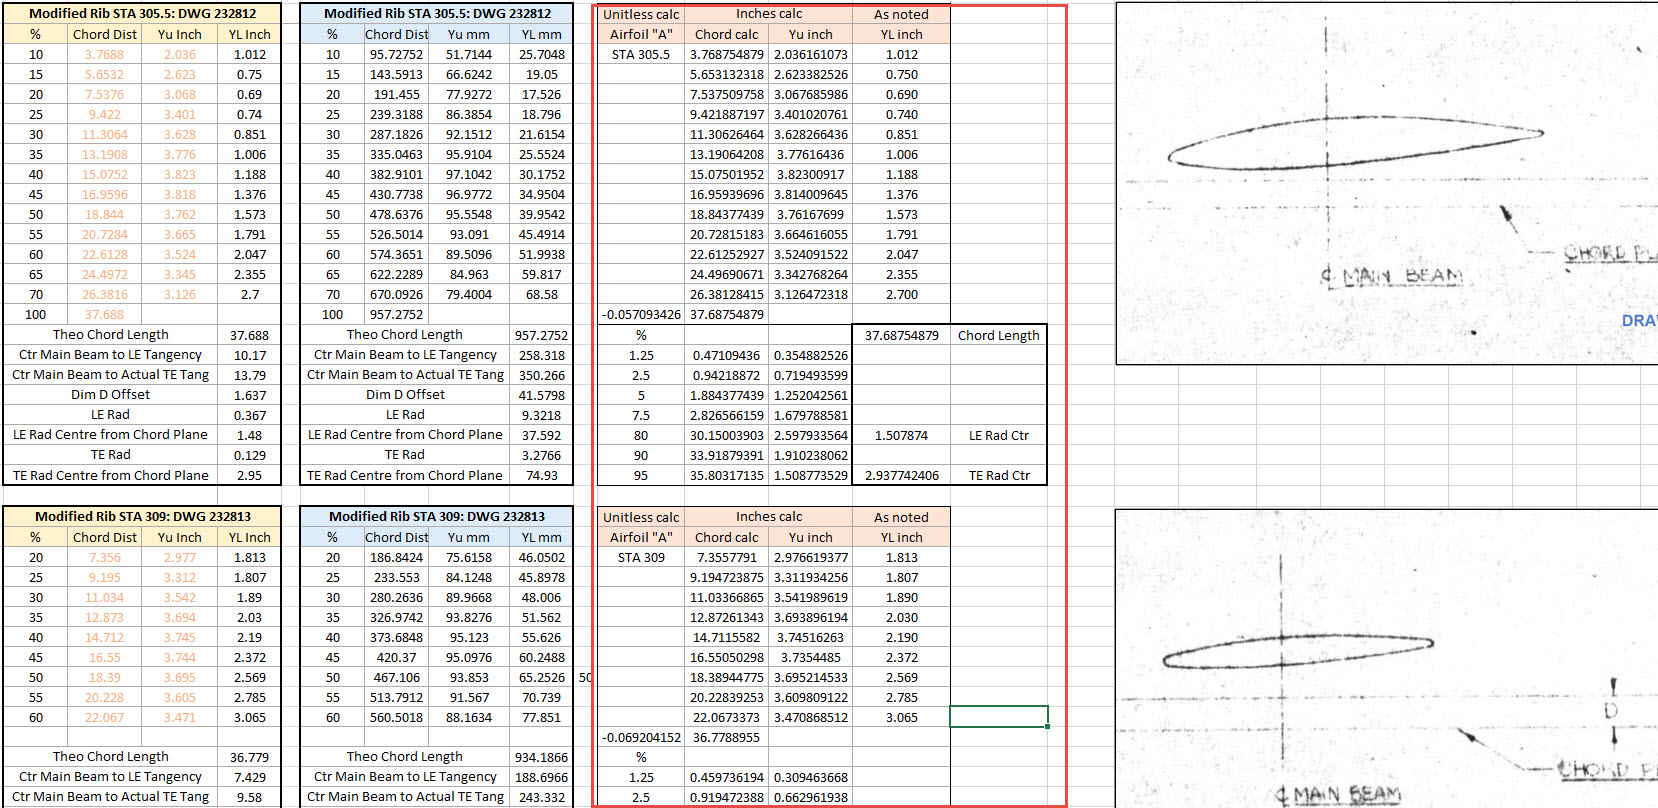The height and width of the screenshot is (808, 1658).
Task: Click the cell containing 36.7788955
Action: point(726,737)
